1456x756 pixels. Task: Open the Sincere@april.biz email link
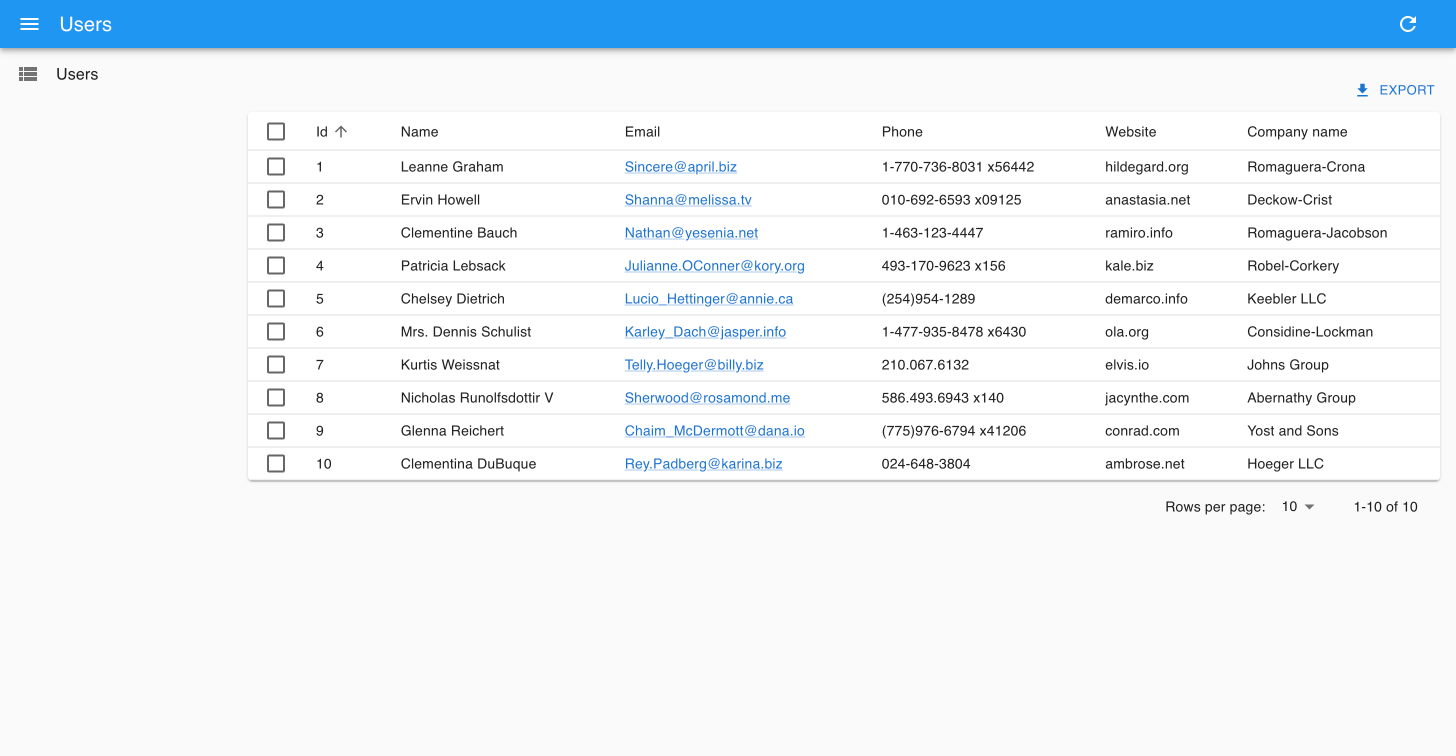tap(680, 167)
